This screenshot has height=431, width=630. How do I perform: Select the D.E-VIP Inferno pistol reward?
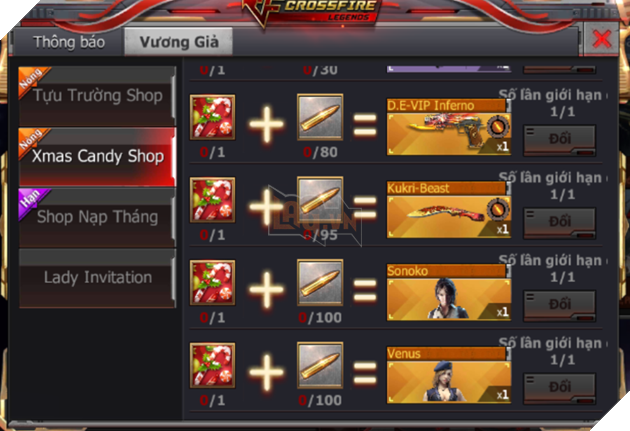click(449, 127)
